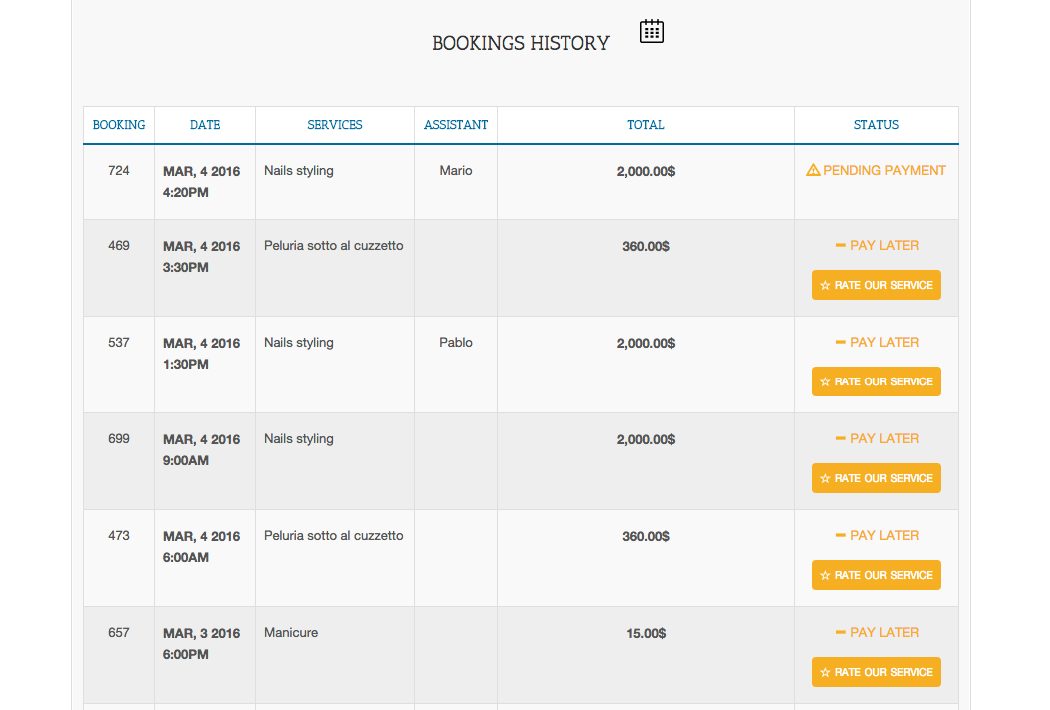This screenshot has height=710, width=1050.
Task: Sort by the Date column header
Action: pos(205,125)
